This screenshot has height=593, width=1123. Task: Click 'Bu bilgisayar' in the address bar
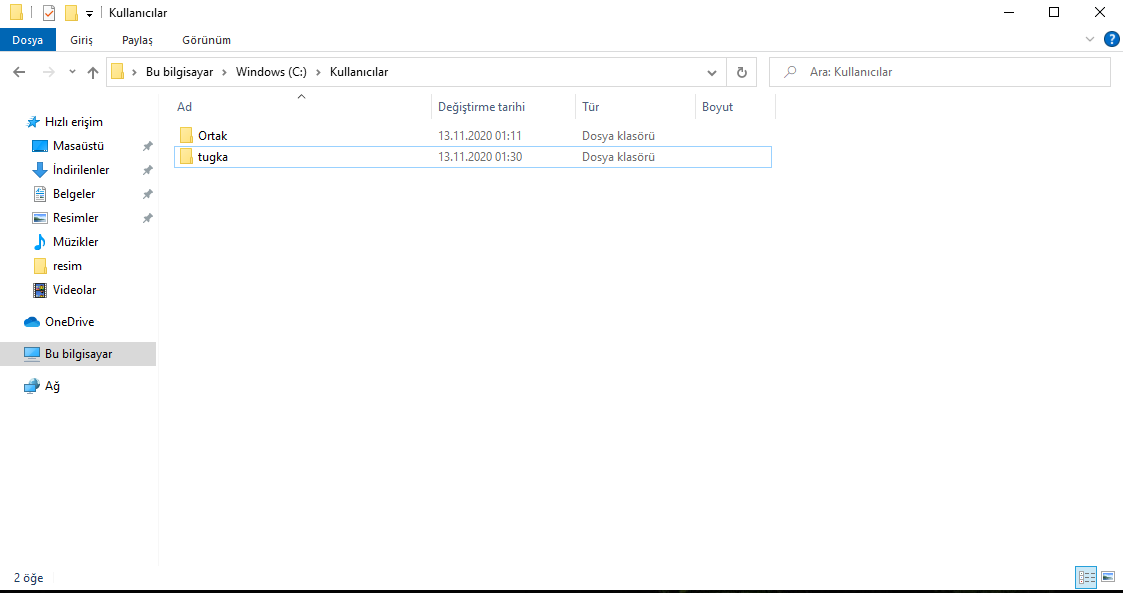[x=179, y=72]
